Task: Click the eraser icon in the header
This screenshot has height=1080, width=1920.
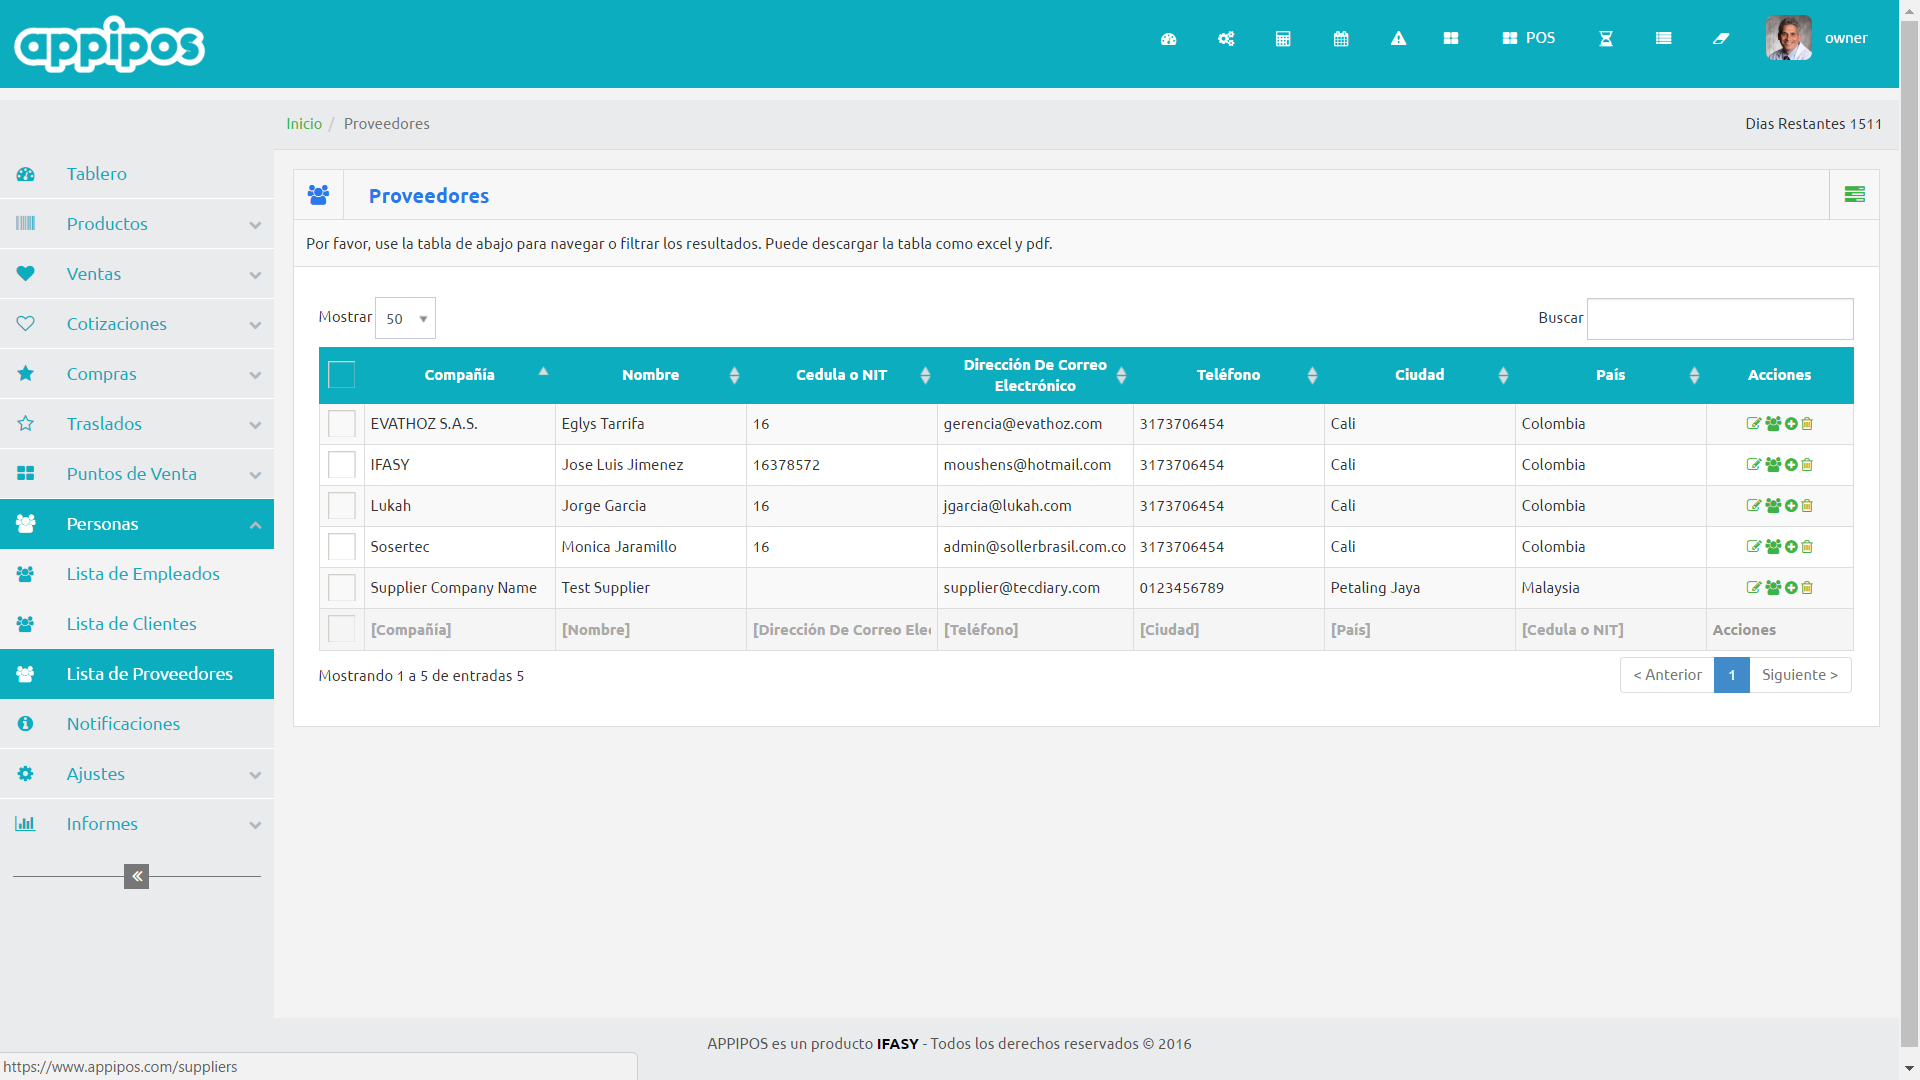Action: click(x=1721, y=39)
